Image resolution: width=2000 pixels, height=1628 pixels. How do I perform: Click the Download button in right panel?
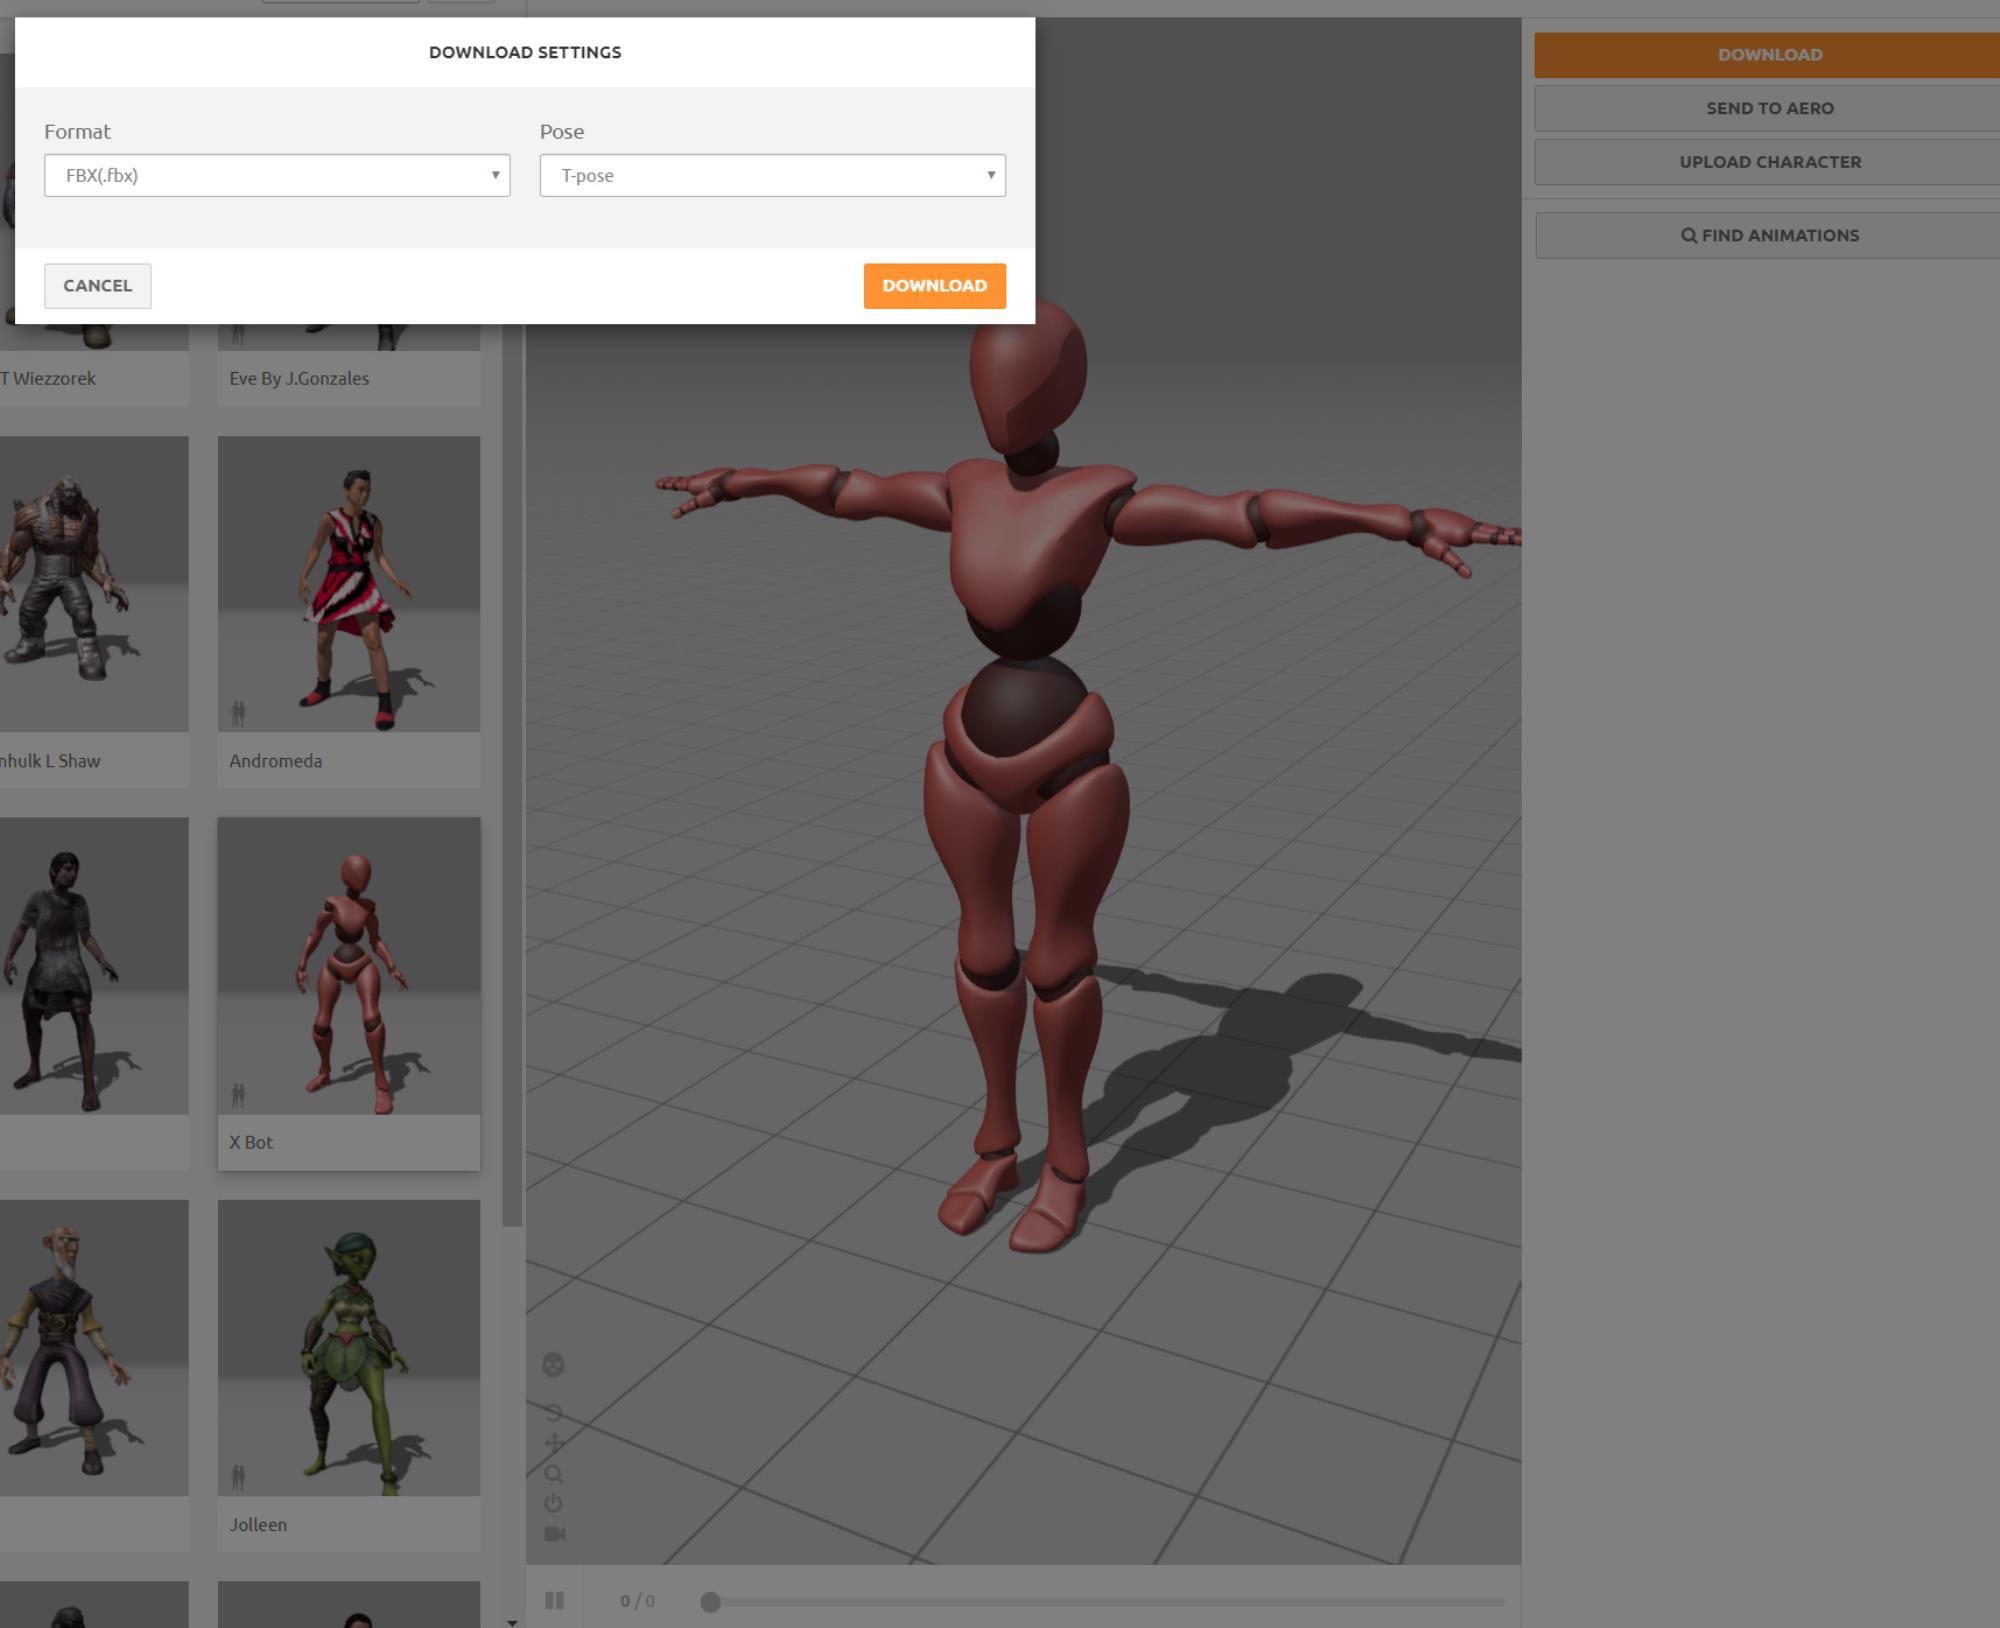(1768, 55)
